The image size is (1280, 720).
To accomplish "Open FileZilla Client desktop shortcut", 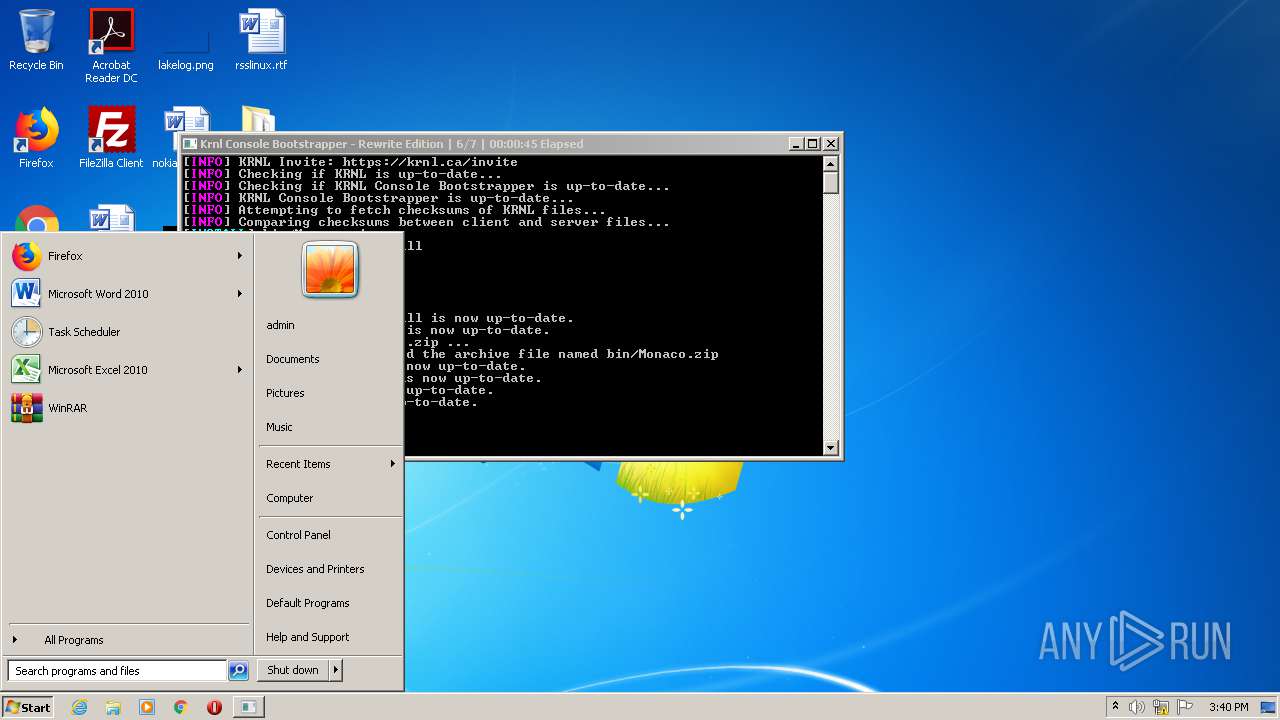I will point(111,138).
